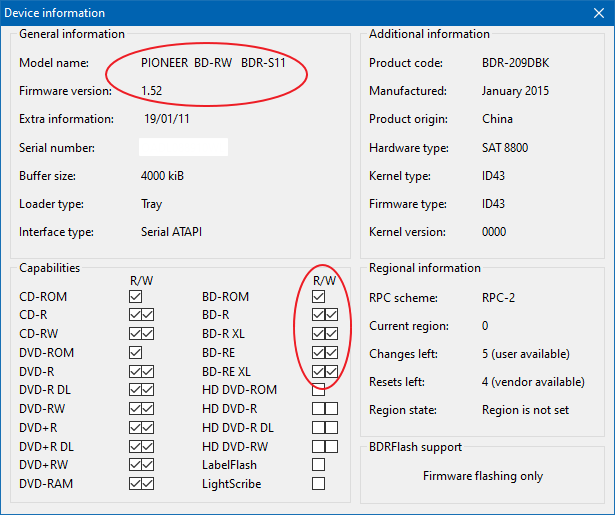
Task: Toggle the CD-R write checkbox
Action: (x=148, y=315)
